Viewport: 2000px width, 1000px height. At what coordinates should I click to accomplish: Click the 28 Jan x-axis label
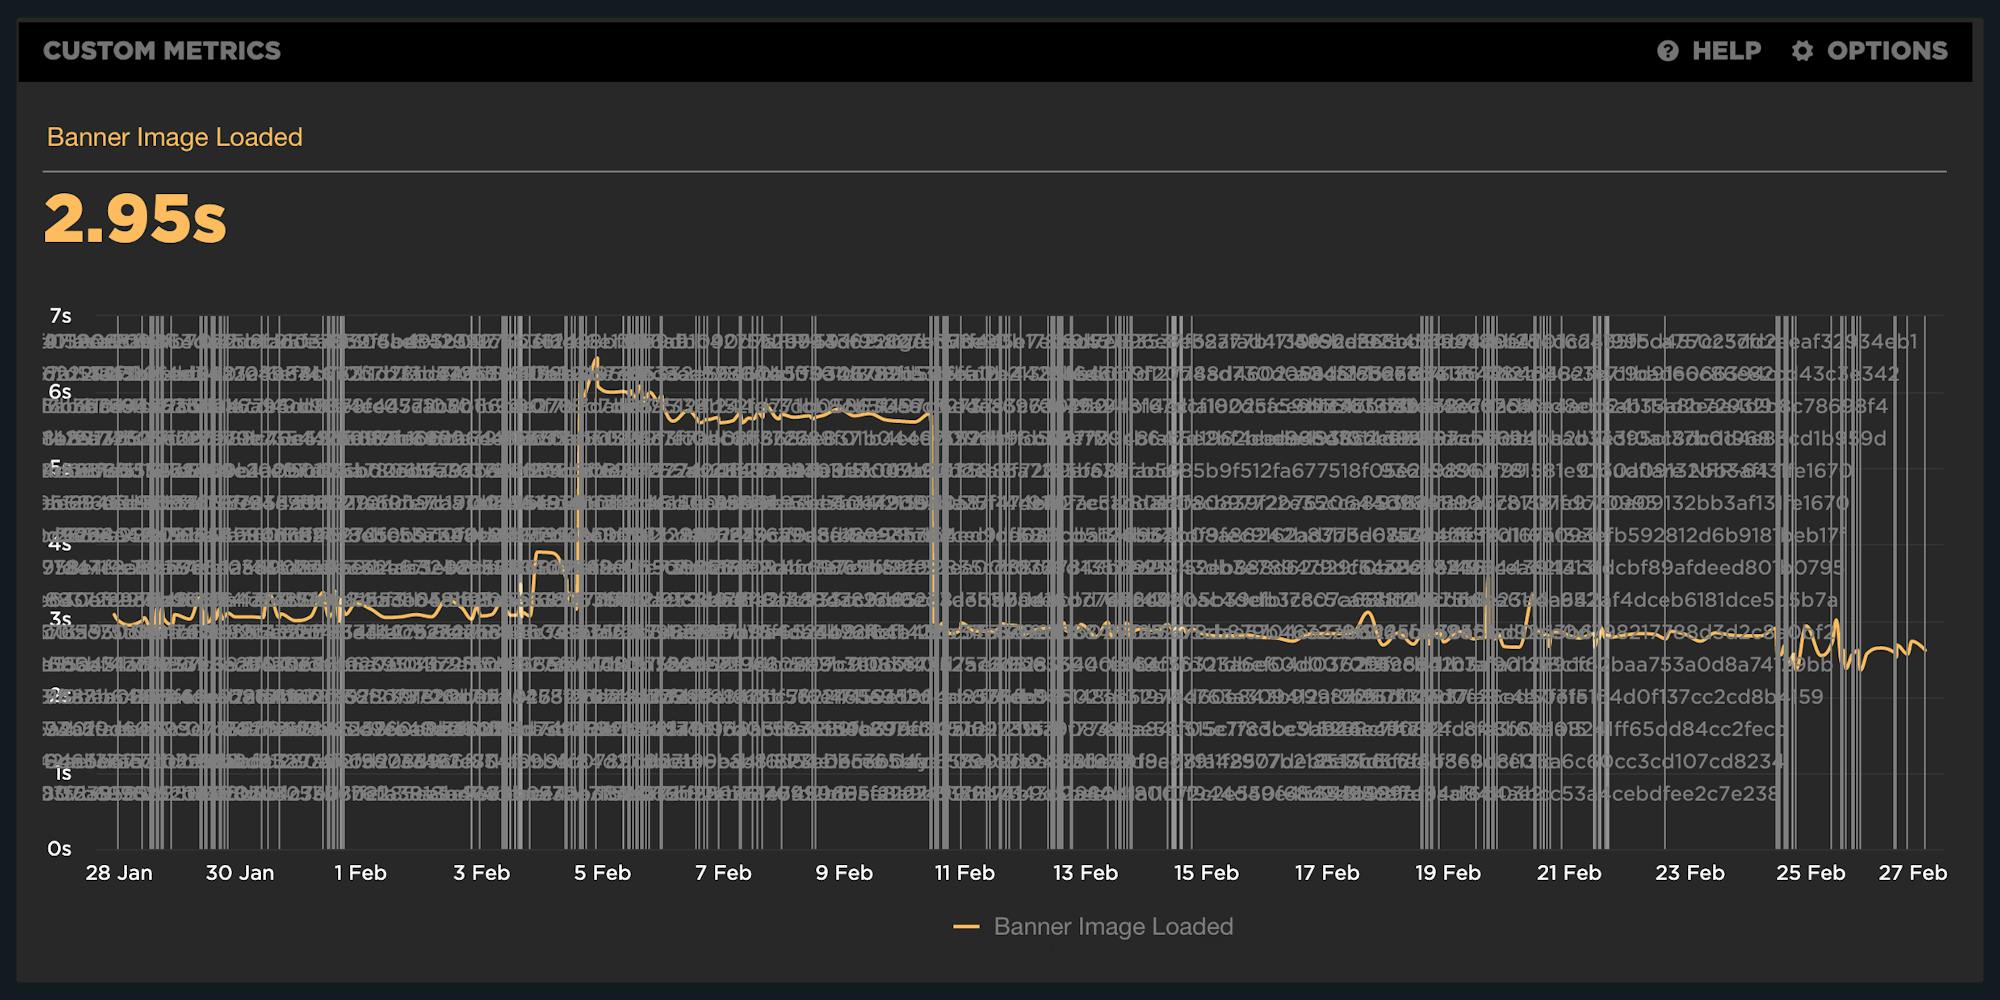(x=119, y=873)
